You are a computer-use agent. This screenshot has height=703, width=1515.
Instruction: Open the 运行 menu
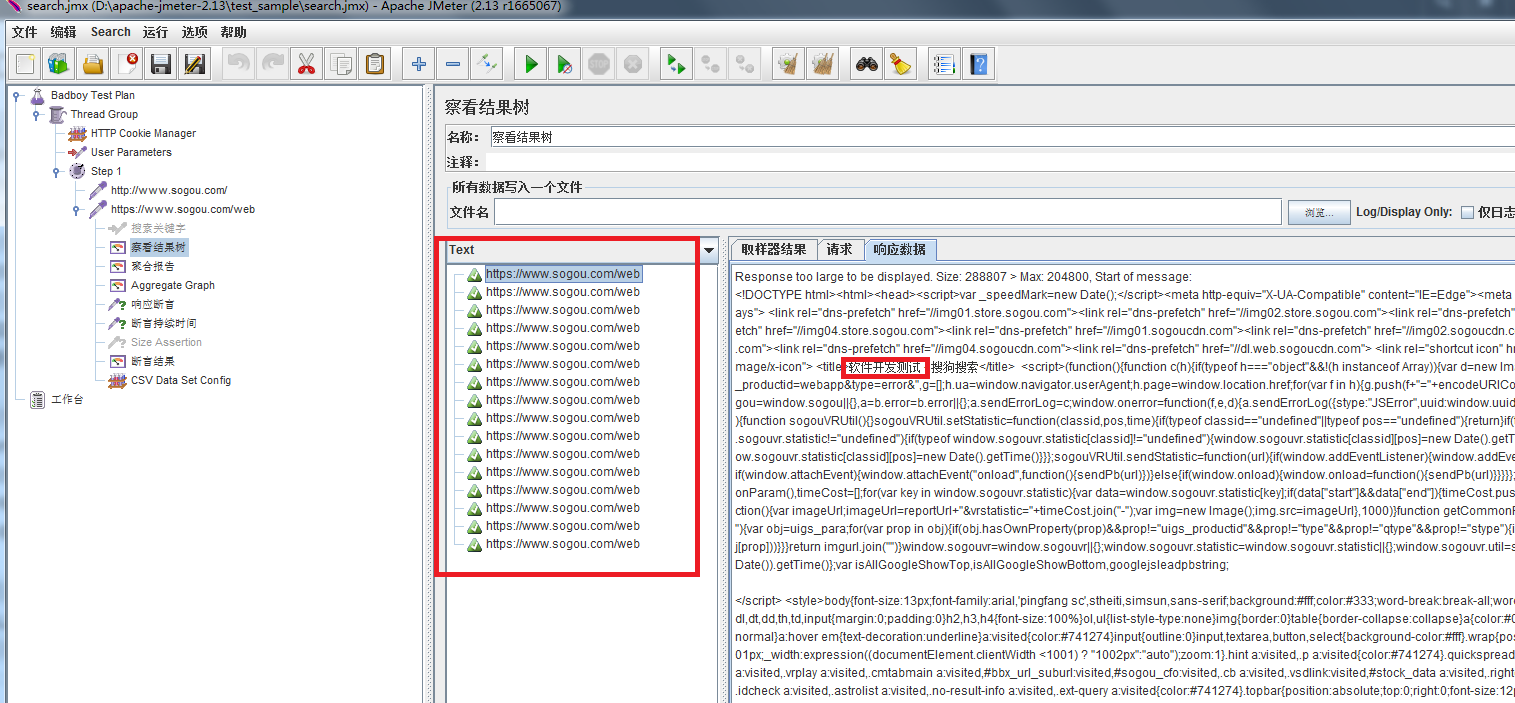[x=156, y=32]
